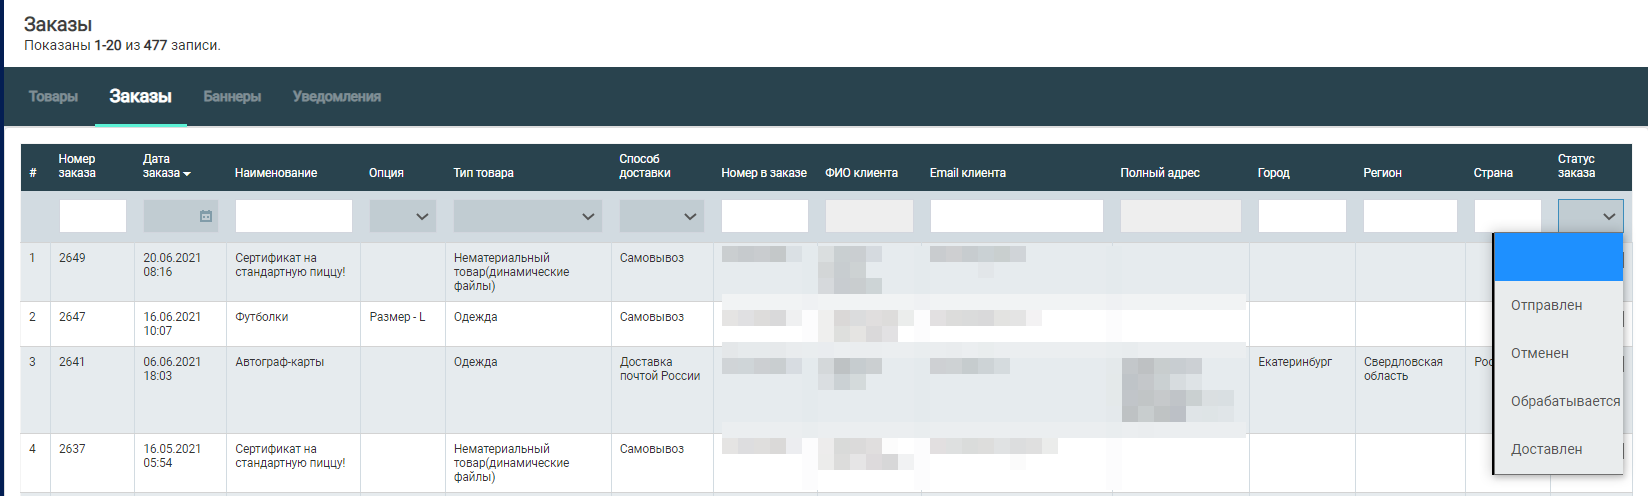Click the Страна column header
The height and width of the screenshot is (496, 1648).
pyautogui.click(x=1493, y=173)
